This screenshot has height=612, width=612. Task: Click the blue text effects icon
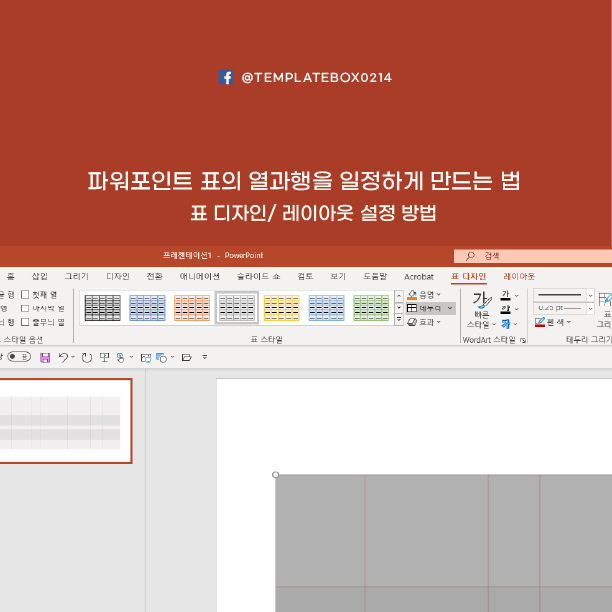point(505,323)
